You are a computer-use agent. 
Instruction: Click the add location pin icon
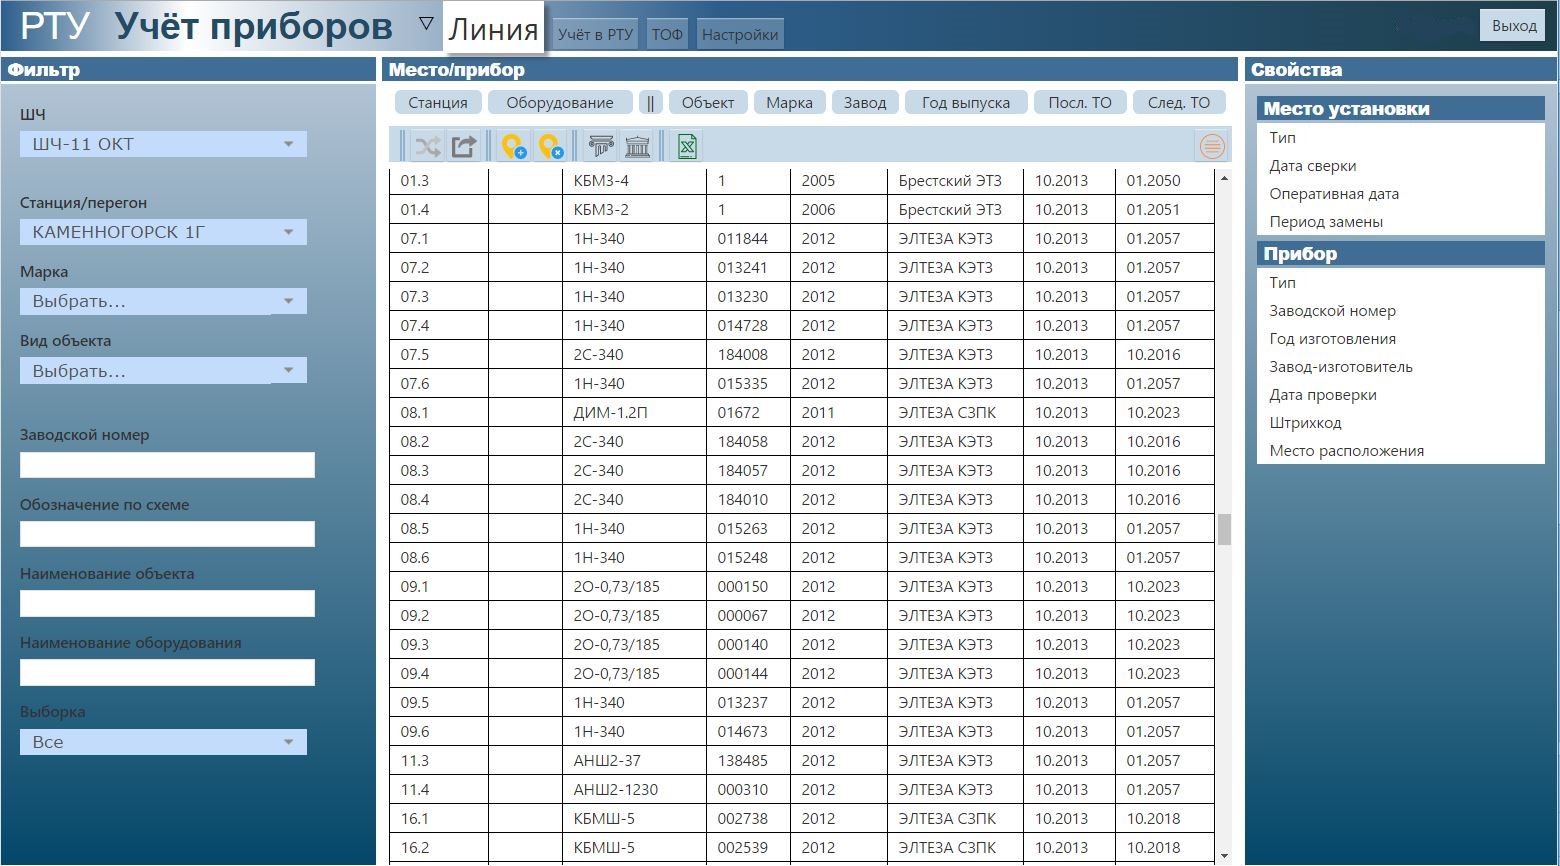click(x=514, y=147)
